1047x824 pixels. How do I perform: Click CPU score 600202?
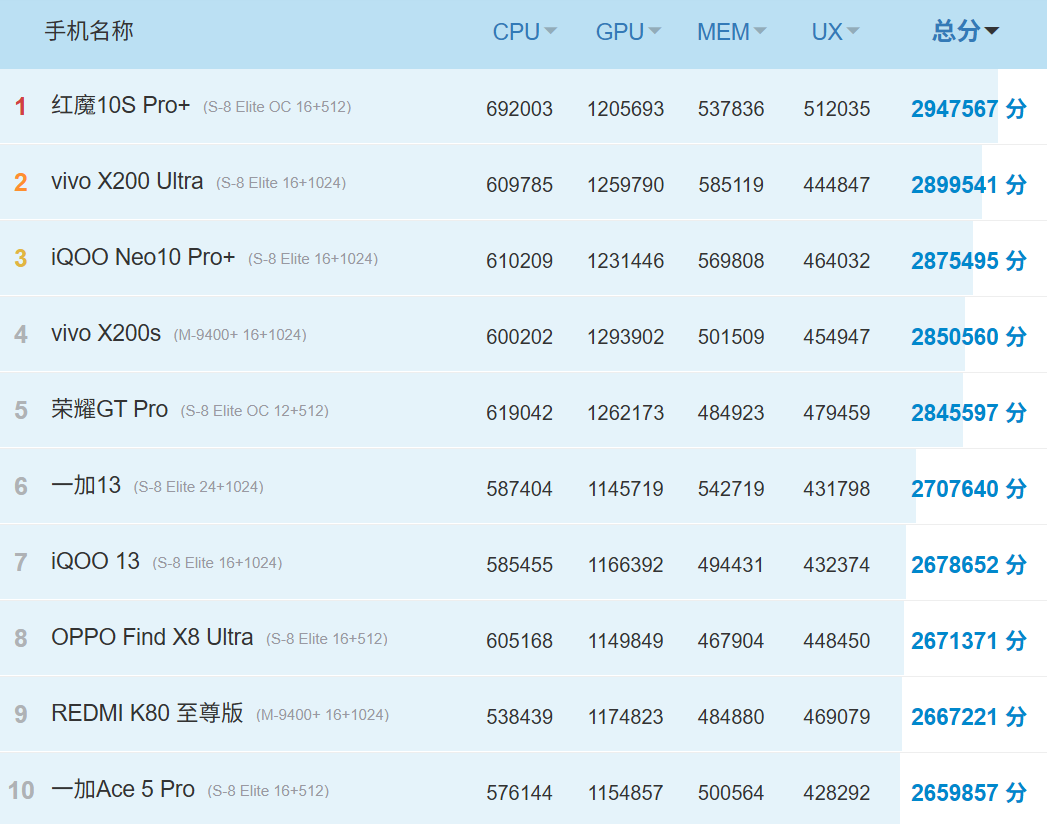[519, 337]
